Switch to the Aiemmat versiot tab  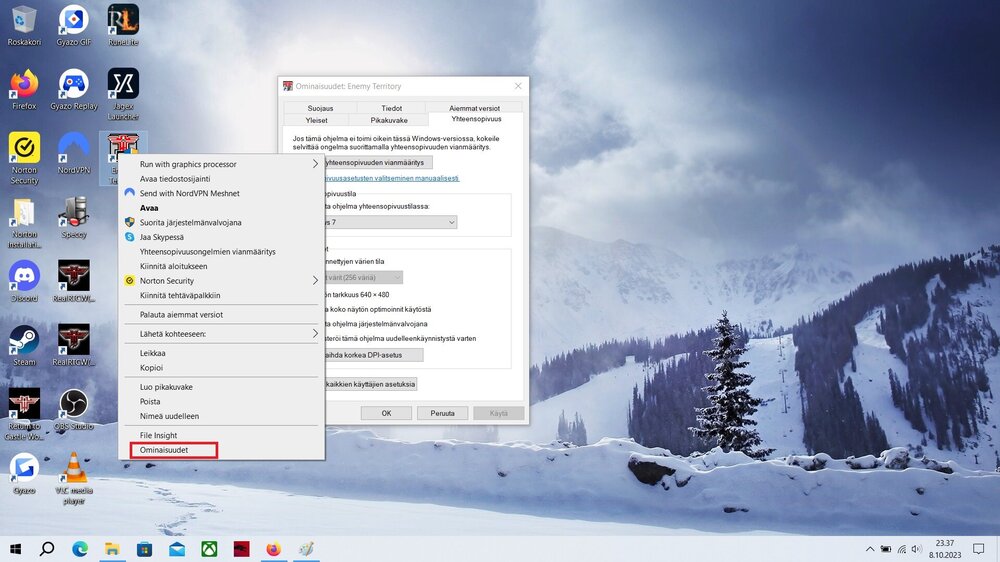pyautogui.click(x=474, y=108)
